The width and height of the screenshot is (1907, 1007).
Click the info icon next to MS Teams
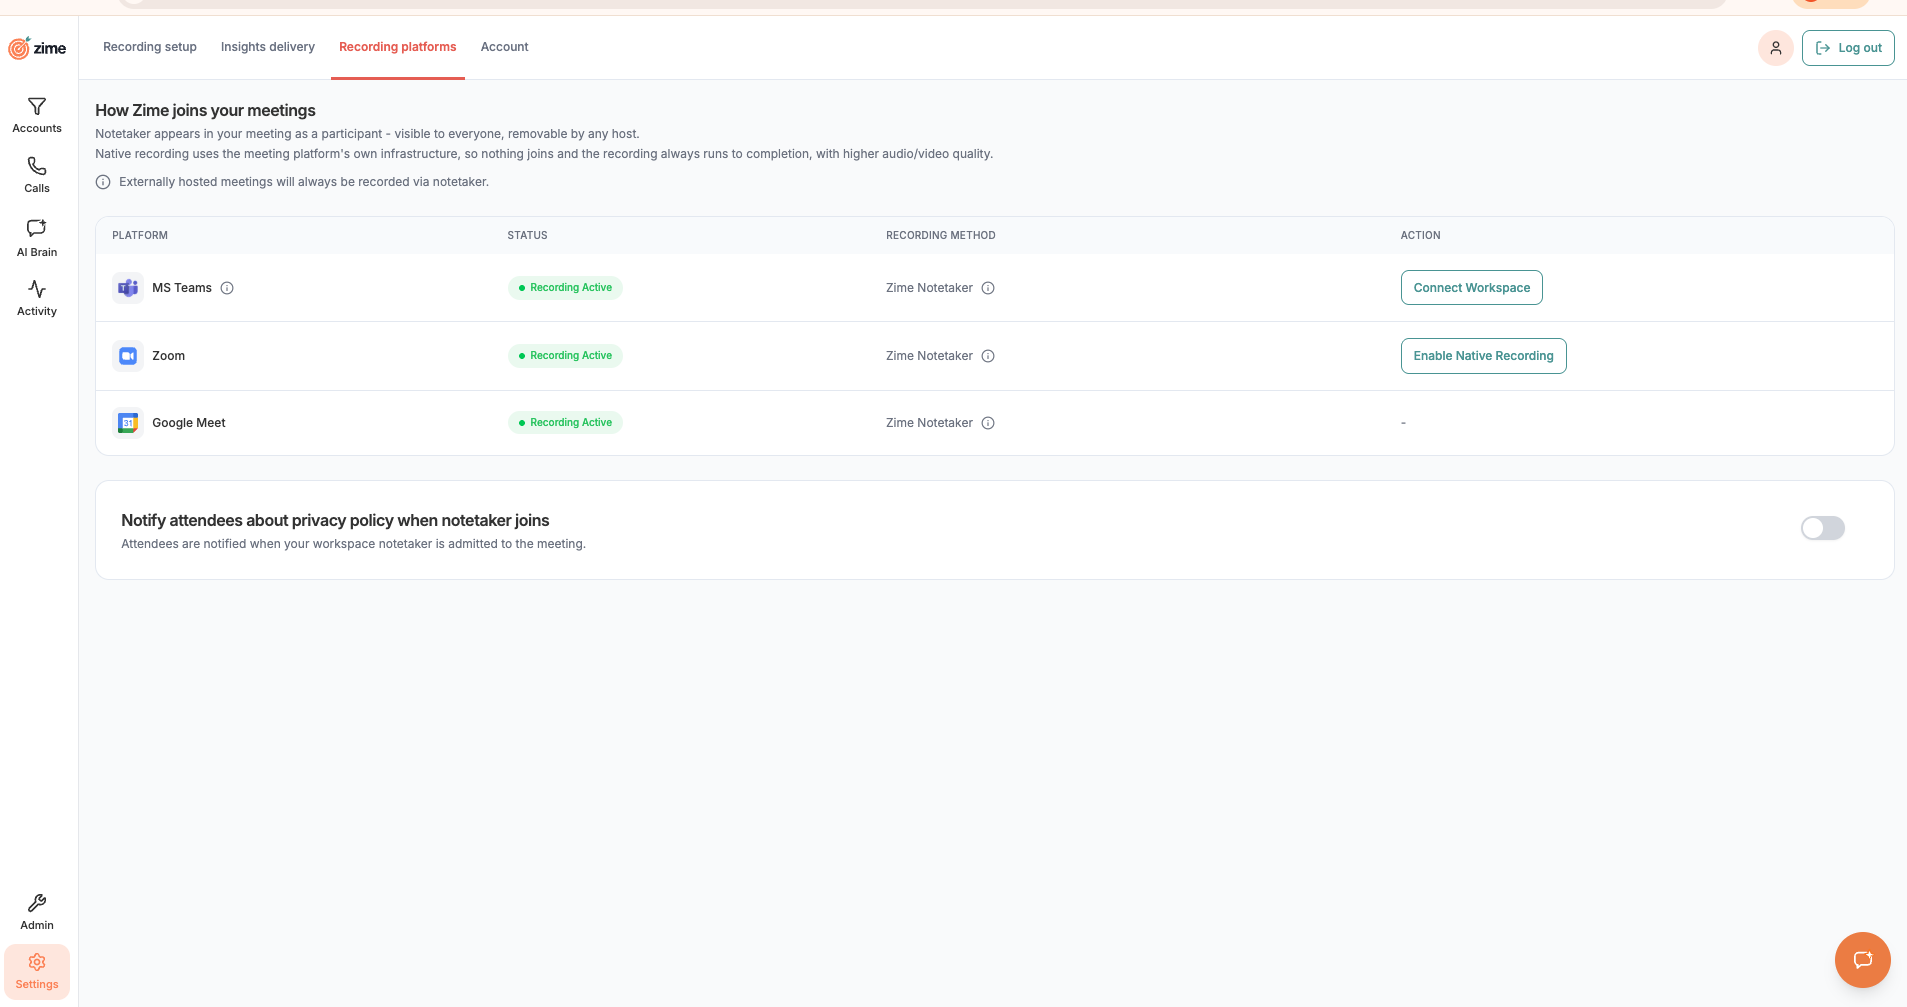[227, 288]
